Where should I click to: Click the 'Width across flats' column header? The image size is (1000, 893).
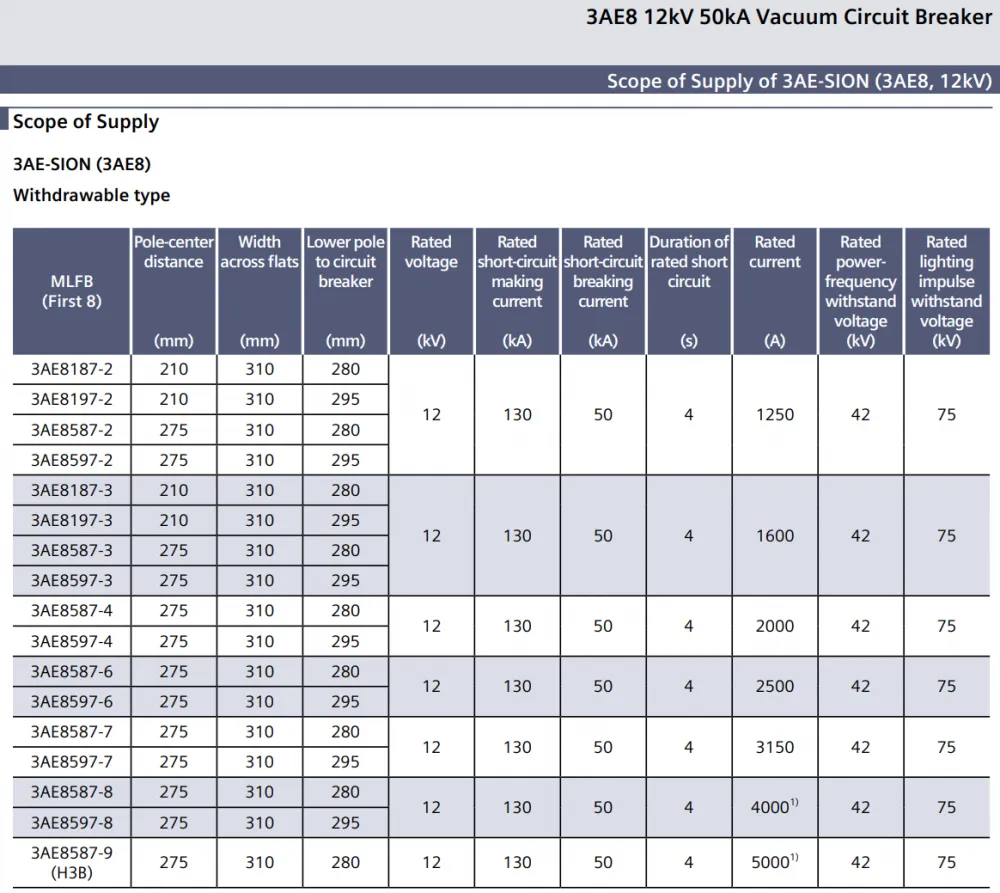(260, 291)
